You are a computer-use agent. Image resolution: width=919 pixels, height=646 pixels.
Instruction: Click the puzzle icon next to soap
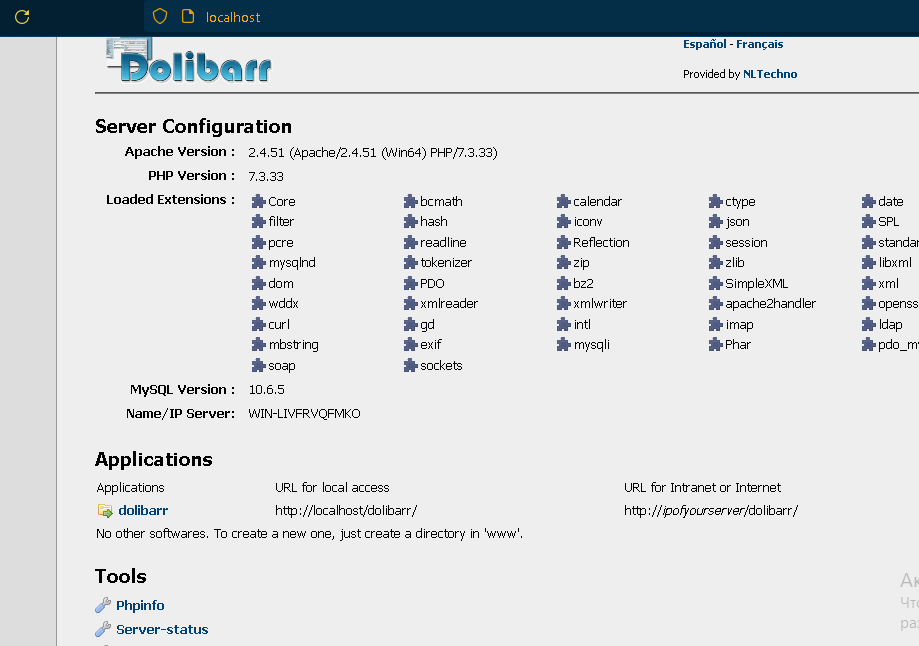(258, 366)
